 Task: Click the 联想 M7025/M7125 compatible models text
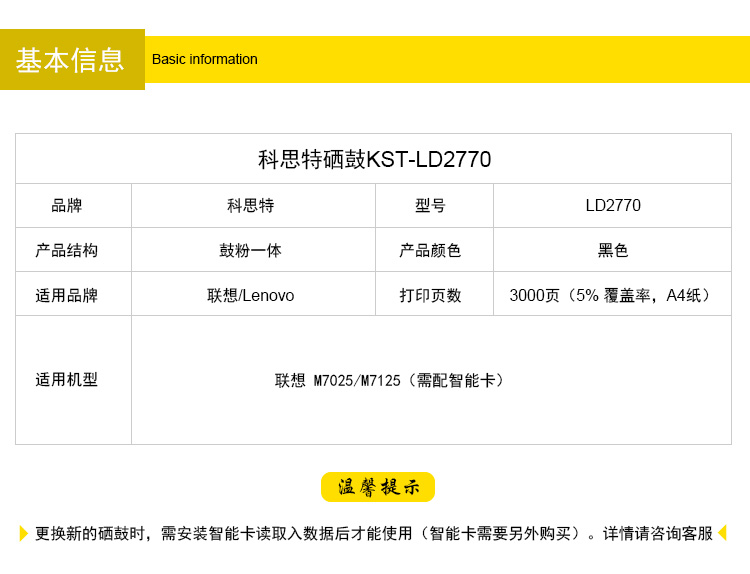(x=391, y=380)
